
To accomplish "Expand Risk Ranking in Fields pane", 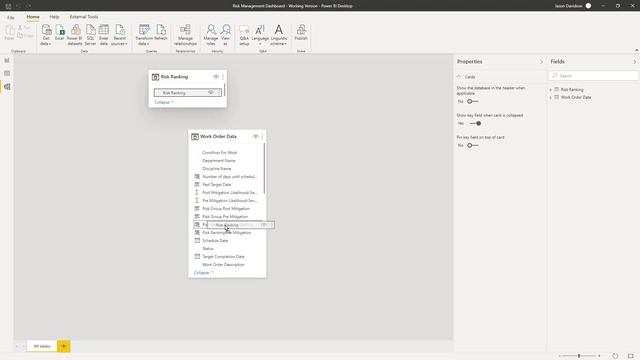I will coord(551,90).
